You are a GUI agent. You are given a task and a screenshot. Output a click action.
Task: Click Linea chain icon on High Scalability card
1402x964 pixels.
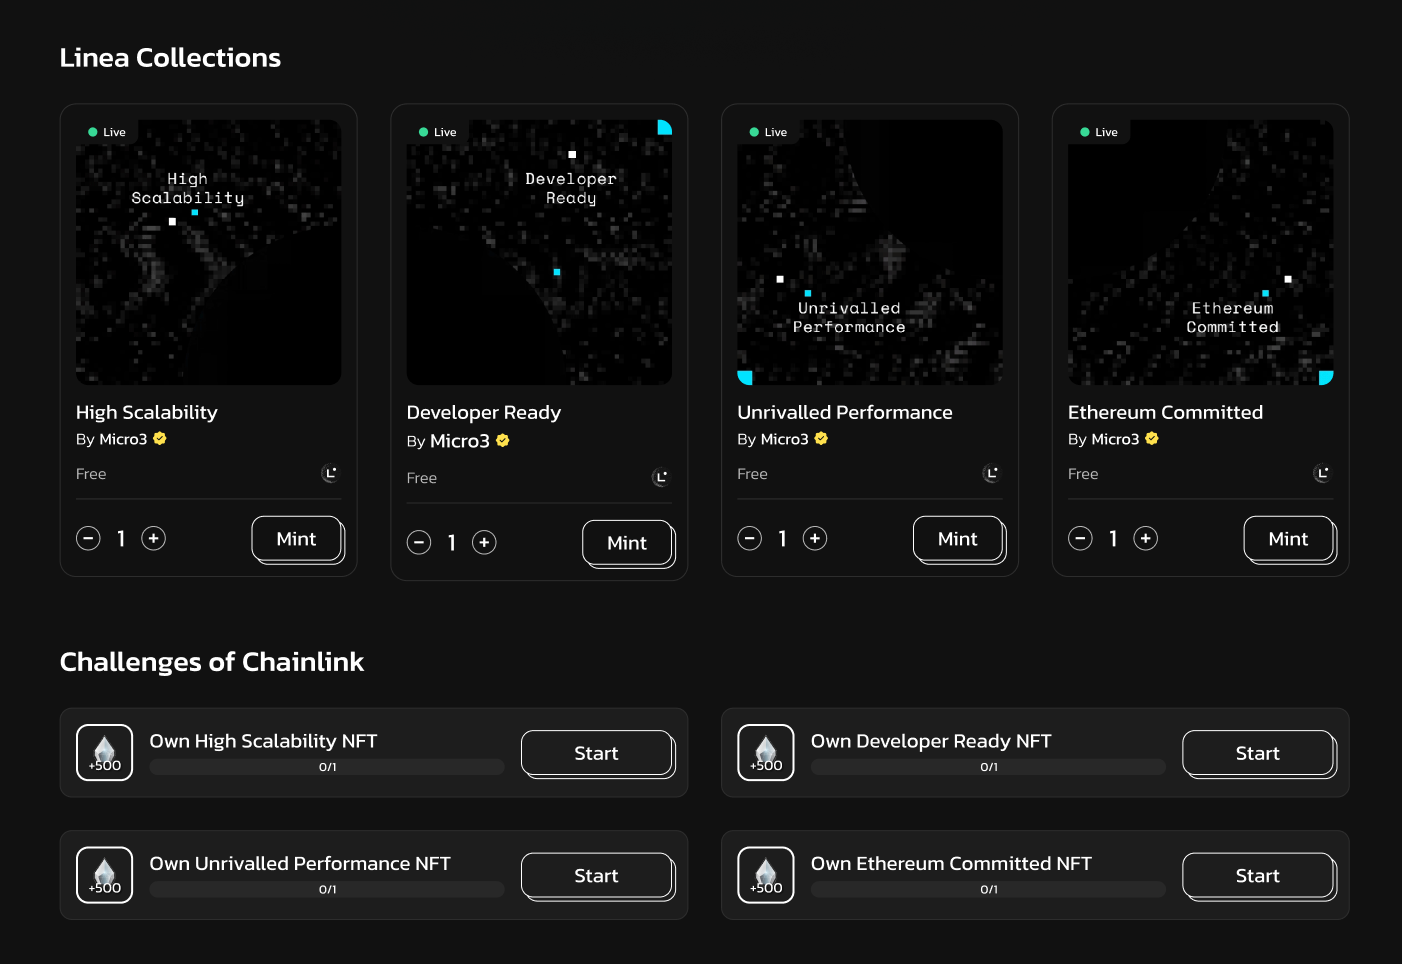(330, 473)
